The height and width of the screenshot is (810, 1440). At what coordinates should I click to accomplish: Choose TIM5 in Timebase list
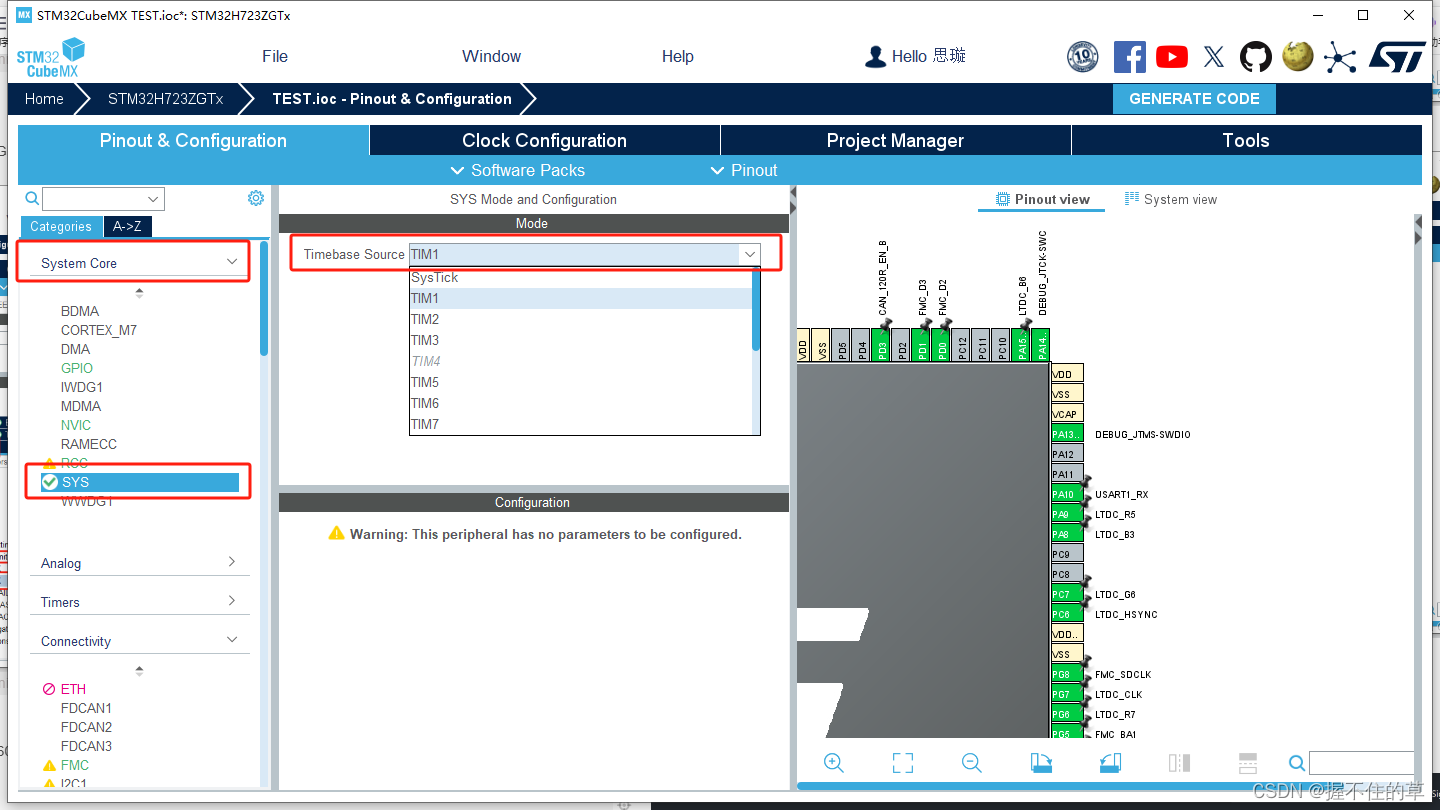click(x=580, y=382)
